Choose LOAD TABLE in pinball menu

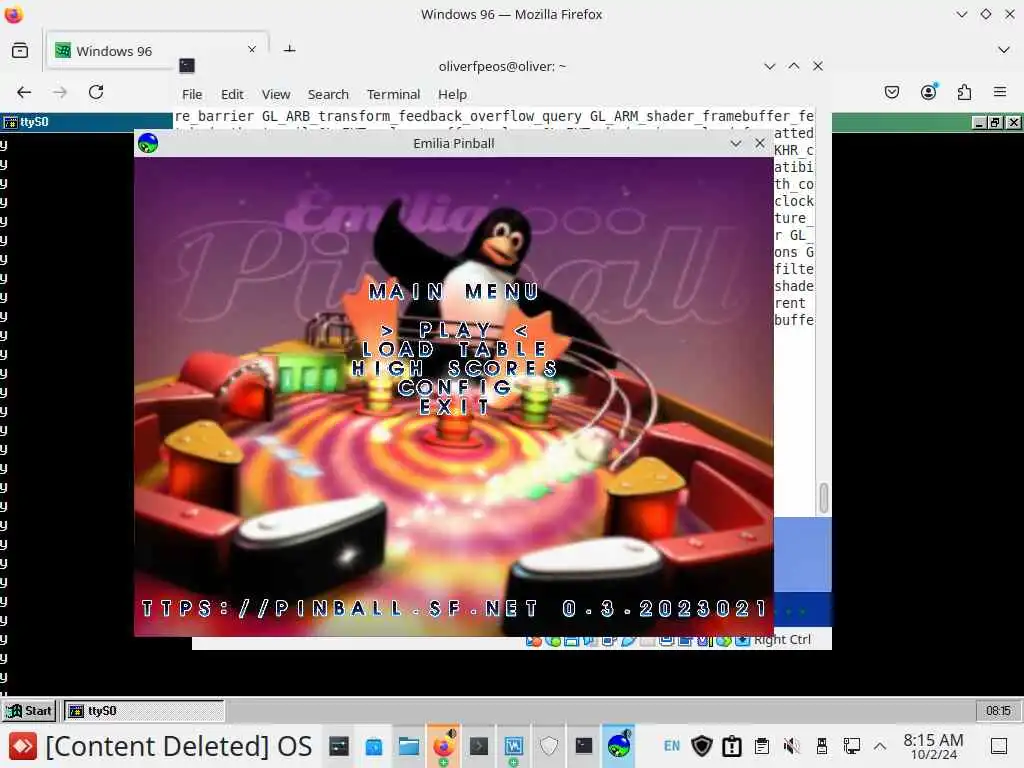(x=455, y=349)
